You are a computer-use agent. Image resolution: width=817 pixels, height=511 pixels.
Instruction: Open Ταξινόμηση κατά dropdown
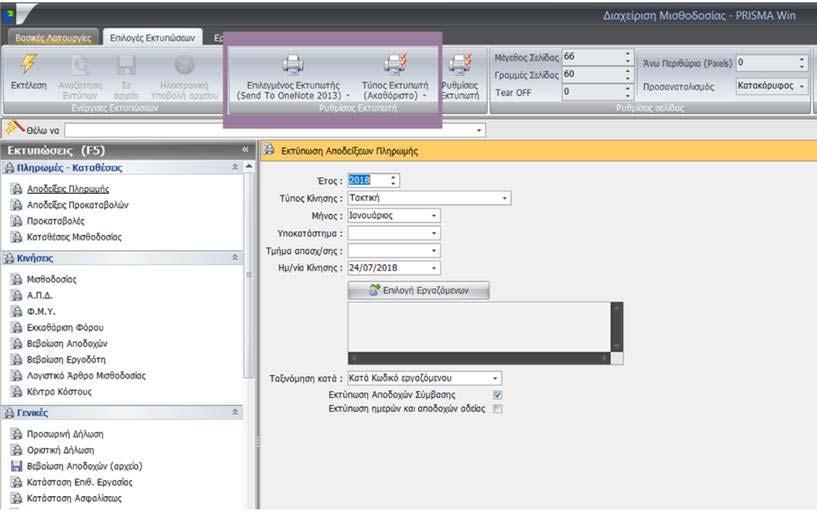(495, 378)
